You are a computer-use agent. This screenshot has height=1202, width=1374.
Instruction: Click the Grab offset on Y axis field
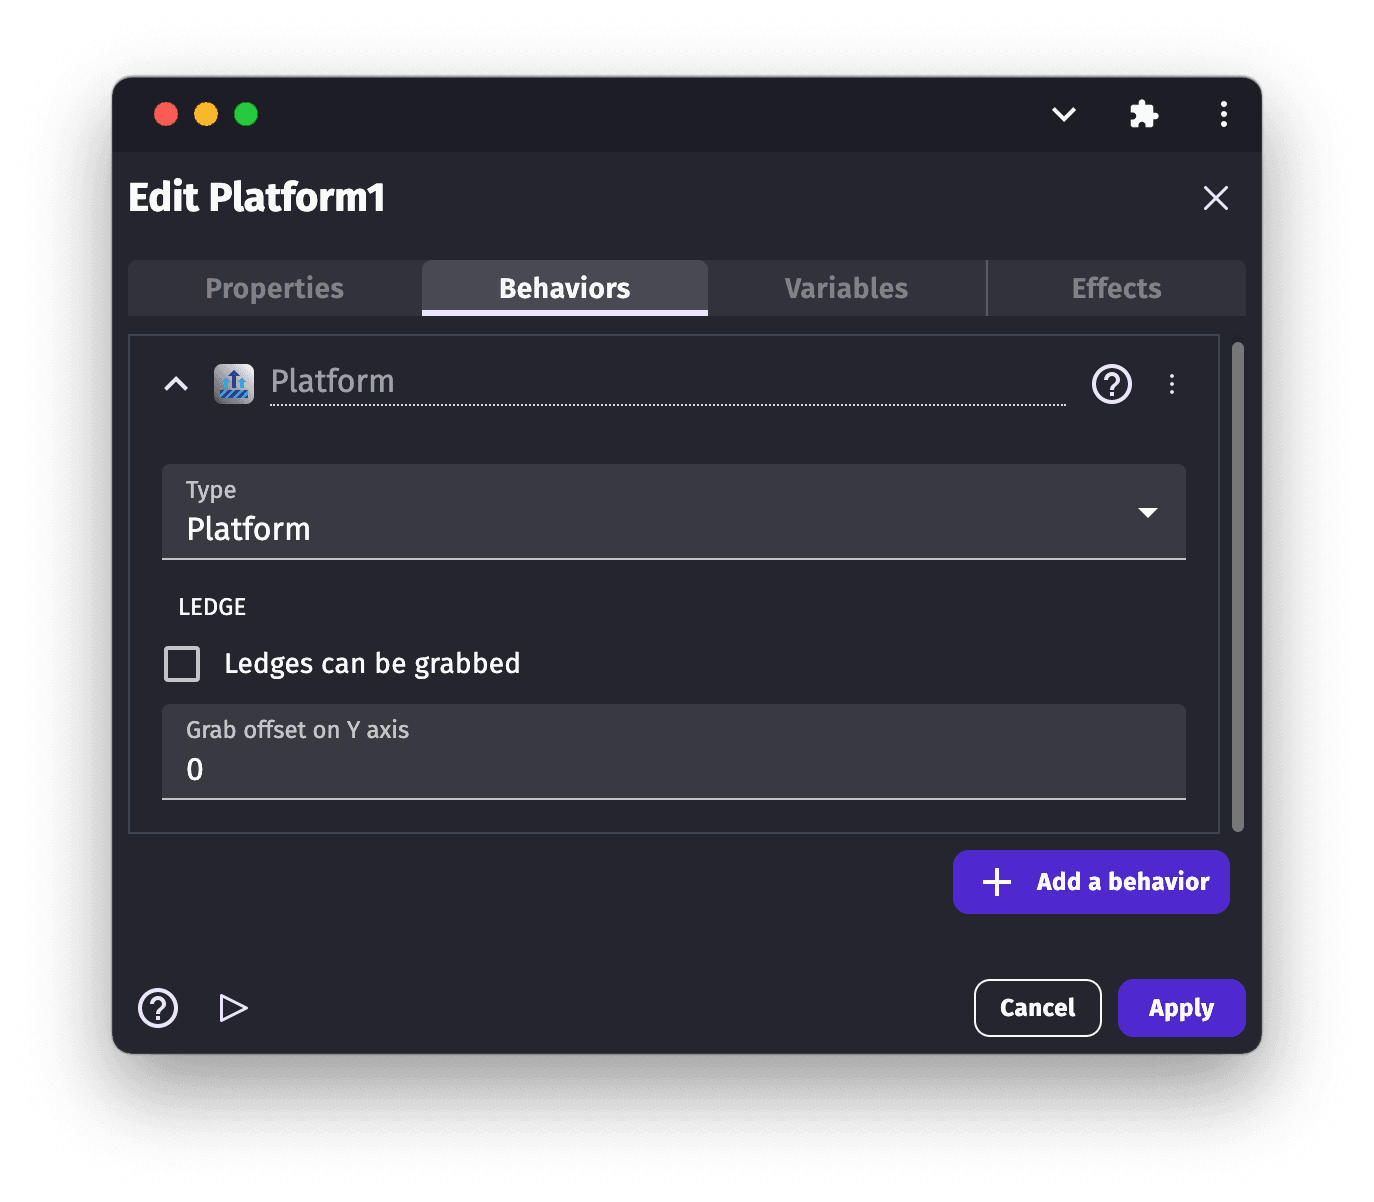pyautogui.click(x=673, y=768)
